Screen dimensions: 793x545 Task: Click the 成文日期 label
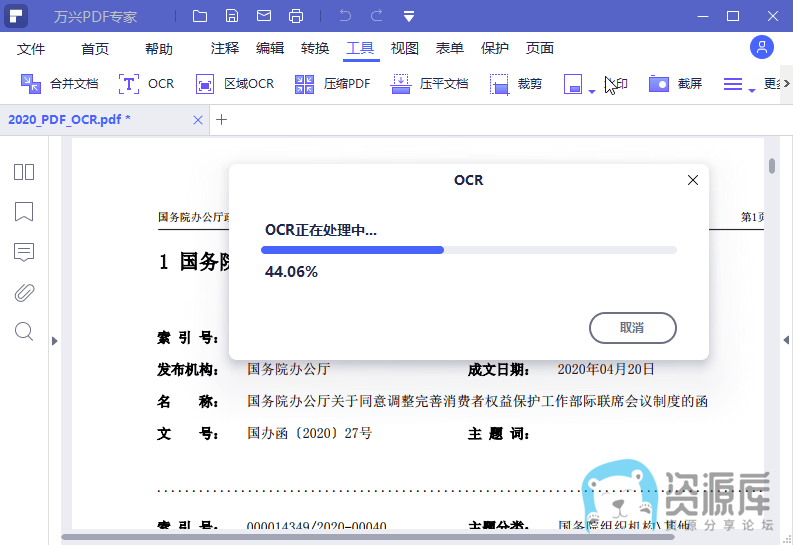(x=498, y=370)
